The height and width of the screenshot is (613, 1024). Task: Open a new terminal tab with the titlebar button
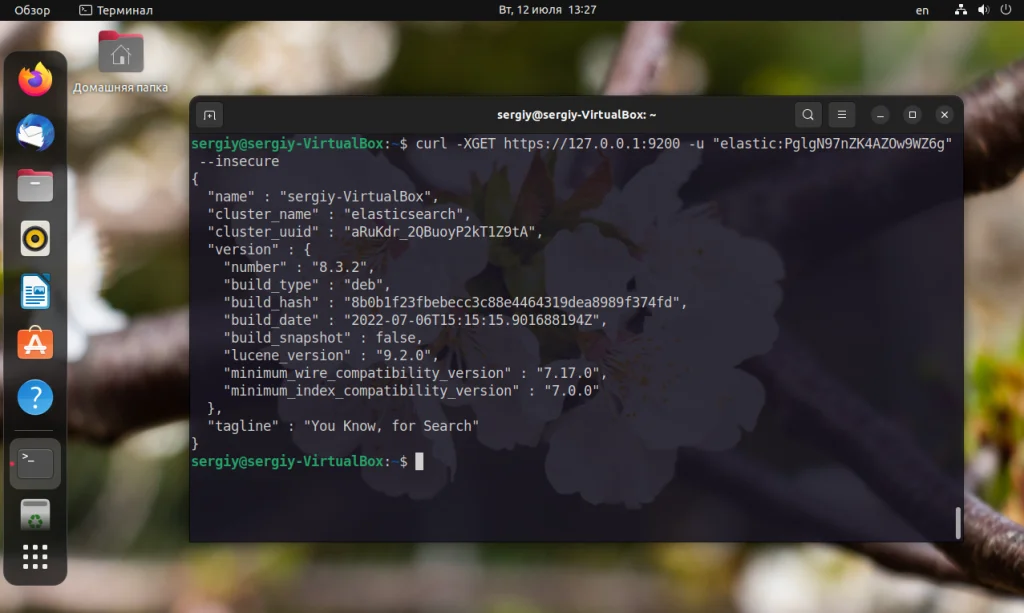click(209, 114)
